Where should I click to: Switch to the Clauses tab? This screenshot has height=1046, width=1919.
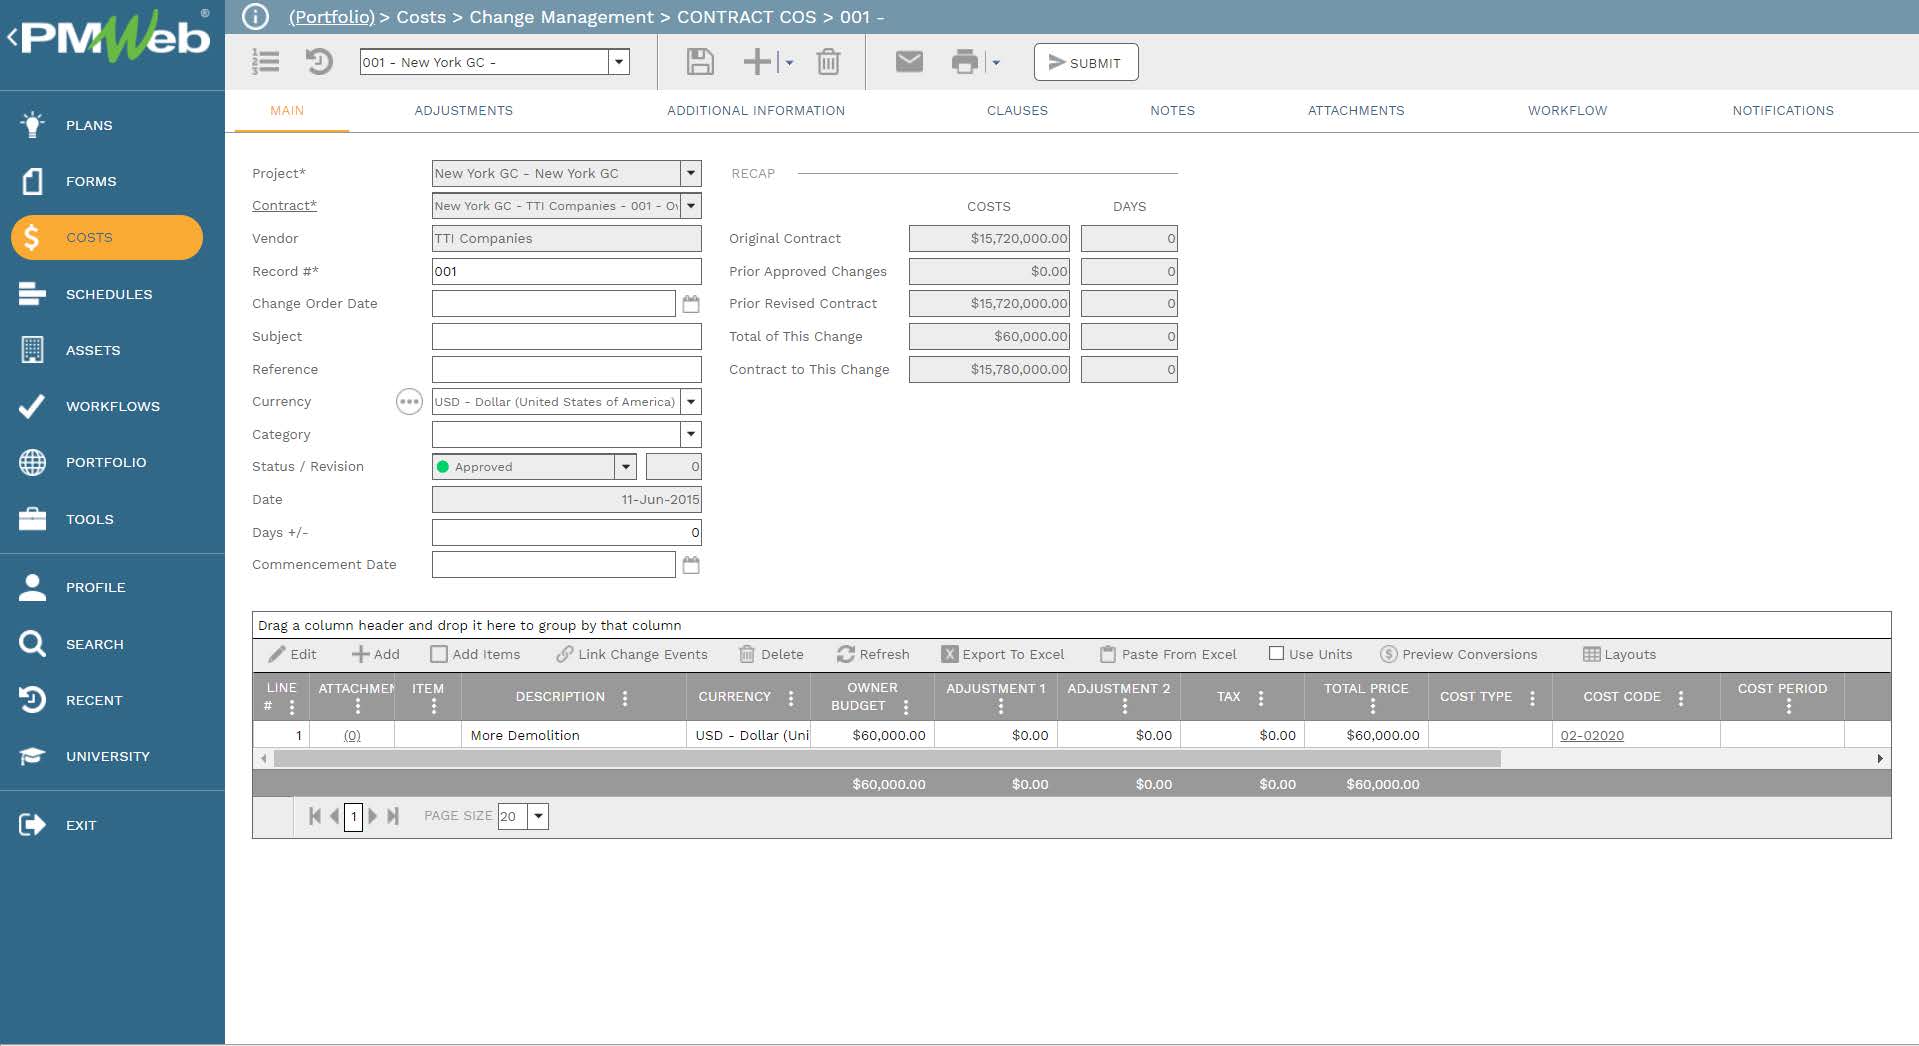coord(1017,111)
